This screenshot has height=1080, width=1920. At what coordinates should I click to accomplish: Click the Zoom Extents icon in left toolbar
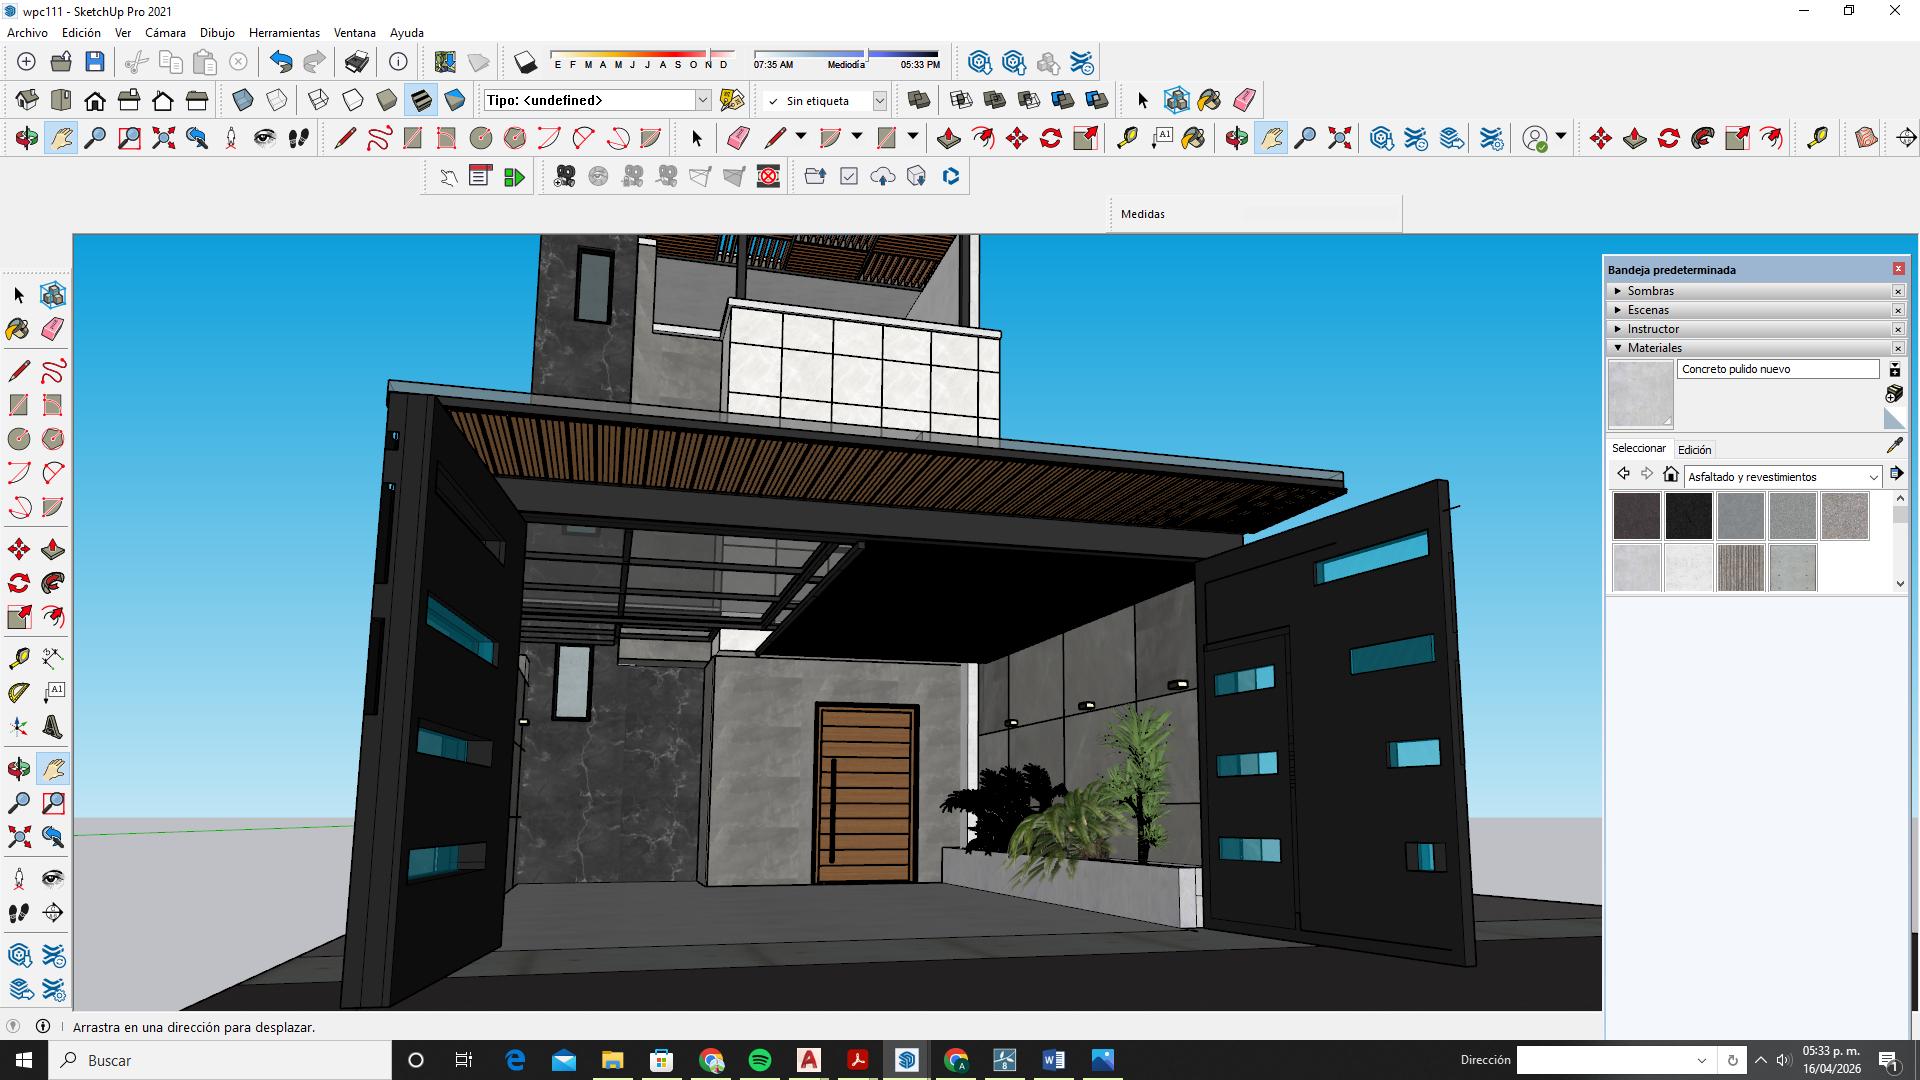click(18, 836)
